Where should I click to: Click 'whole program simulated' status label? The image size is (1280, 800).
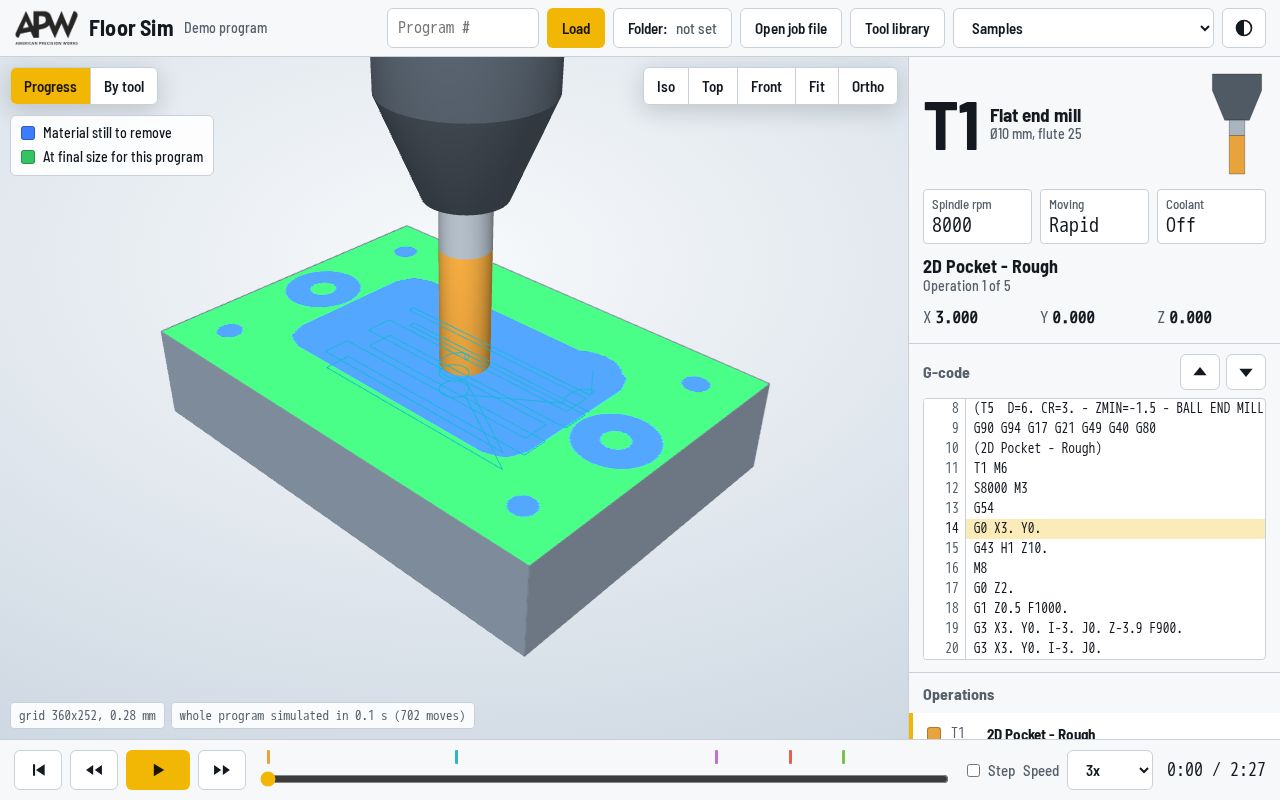point(323,715)
